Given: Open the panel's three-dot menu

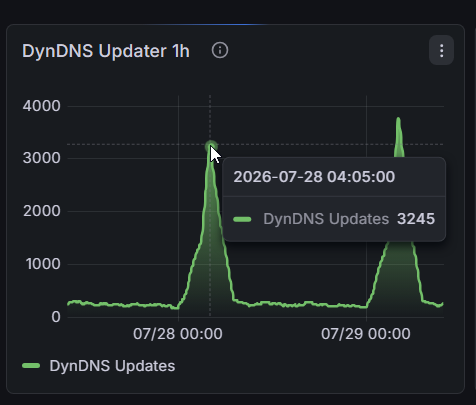Looking at the screenshot, I should (x=441, y=51).
